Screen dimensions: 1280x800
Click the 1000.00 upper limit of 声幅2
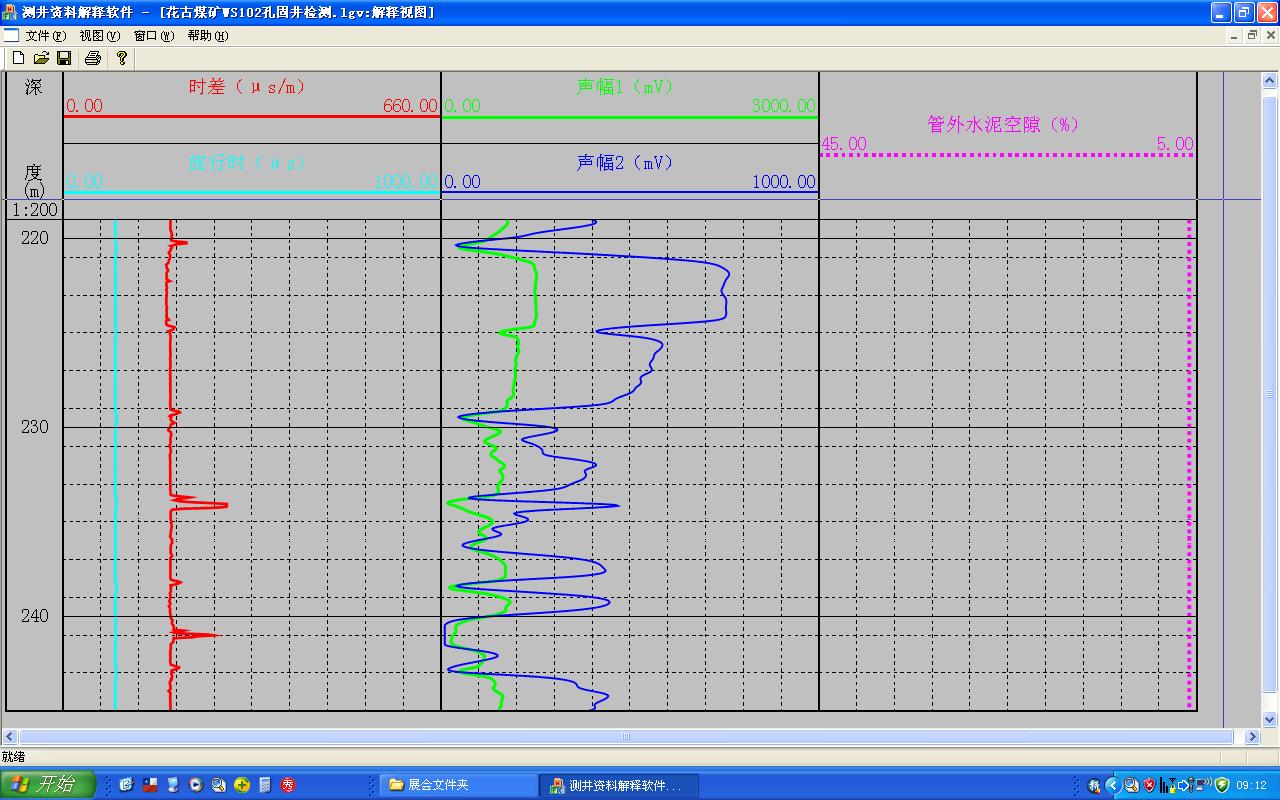click(784, 182)
